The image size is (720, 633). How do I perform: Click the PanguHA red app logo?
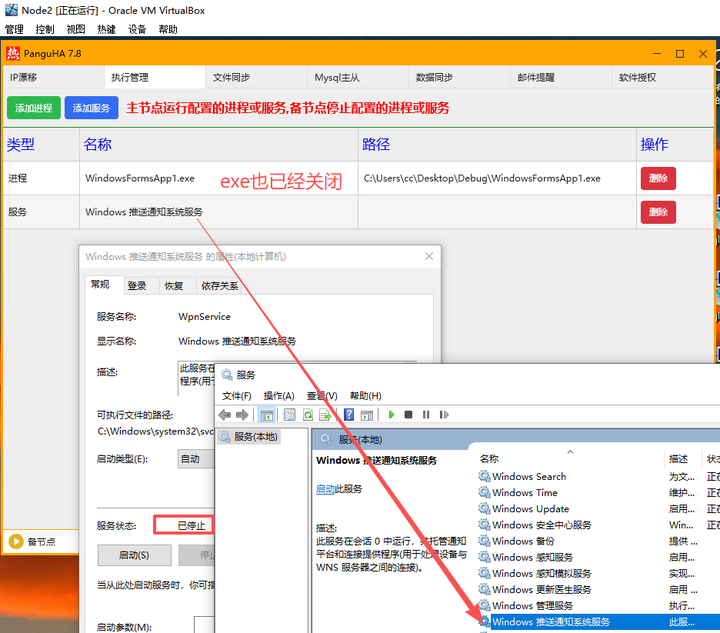13,54
